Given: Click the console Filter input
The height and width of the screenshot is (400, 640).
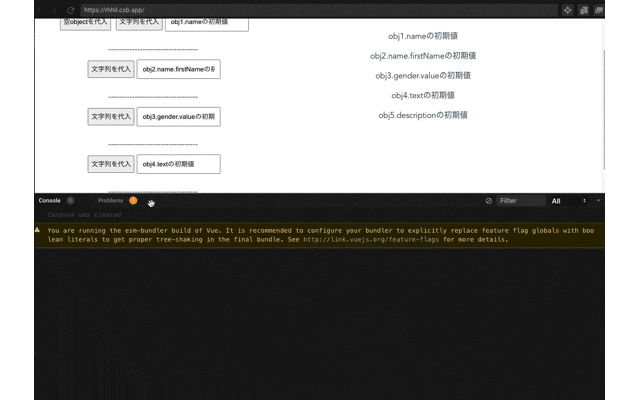Looking at the screenshot, I should click(521, 201).
